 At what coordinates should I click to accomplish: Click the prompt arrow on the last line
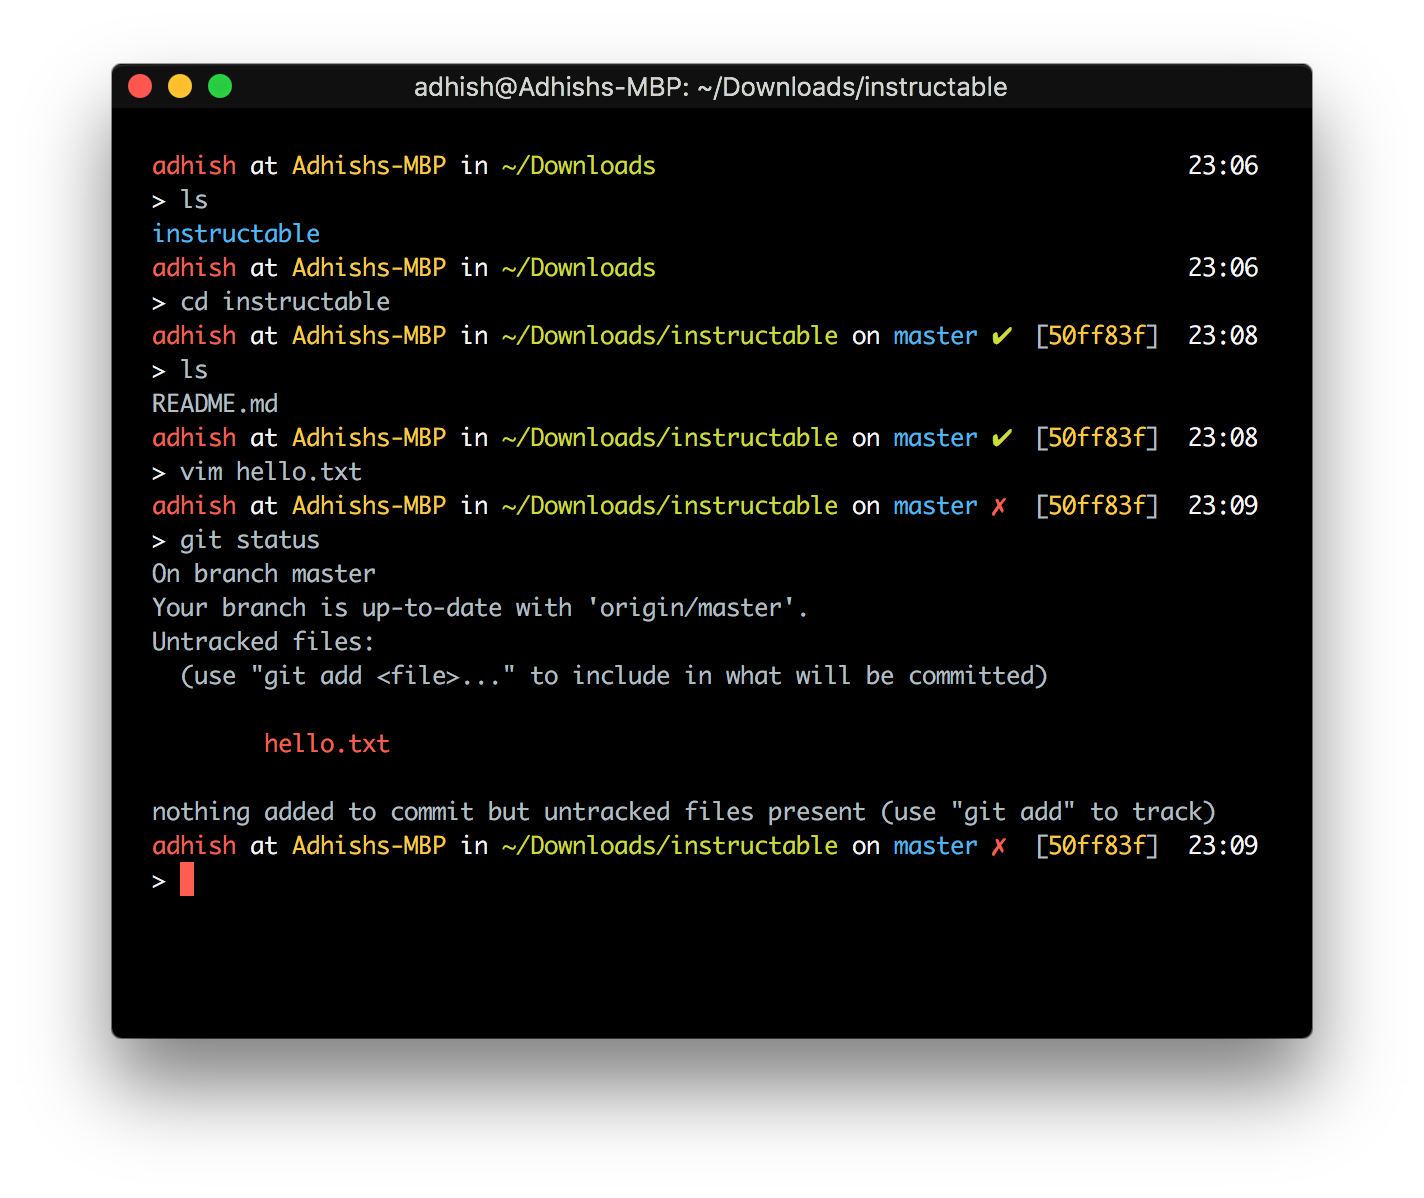(158, 881)
